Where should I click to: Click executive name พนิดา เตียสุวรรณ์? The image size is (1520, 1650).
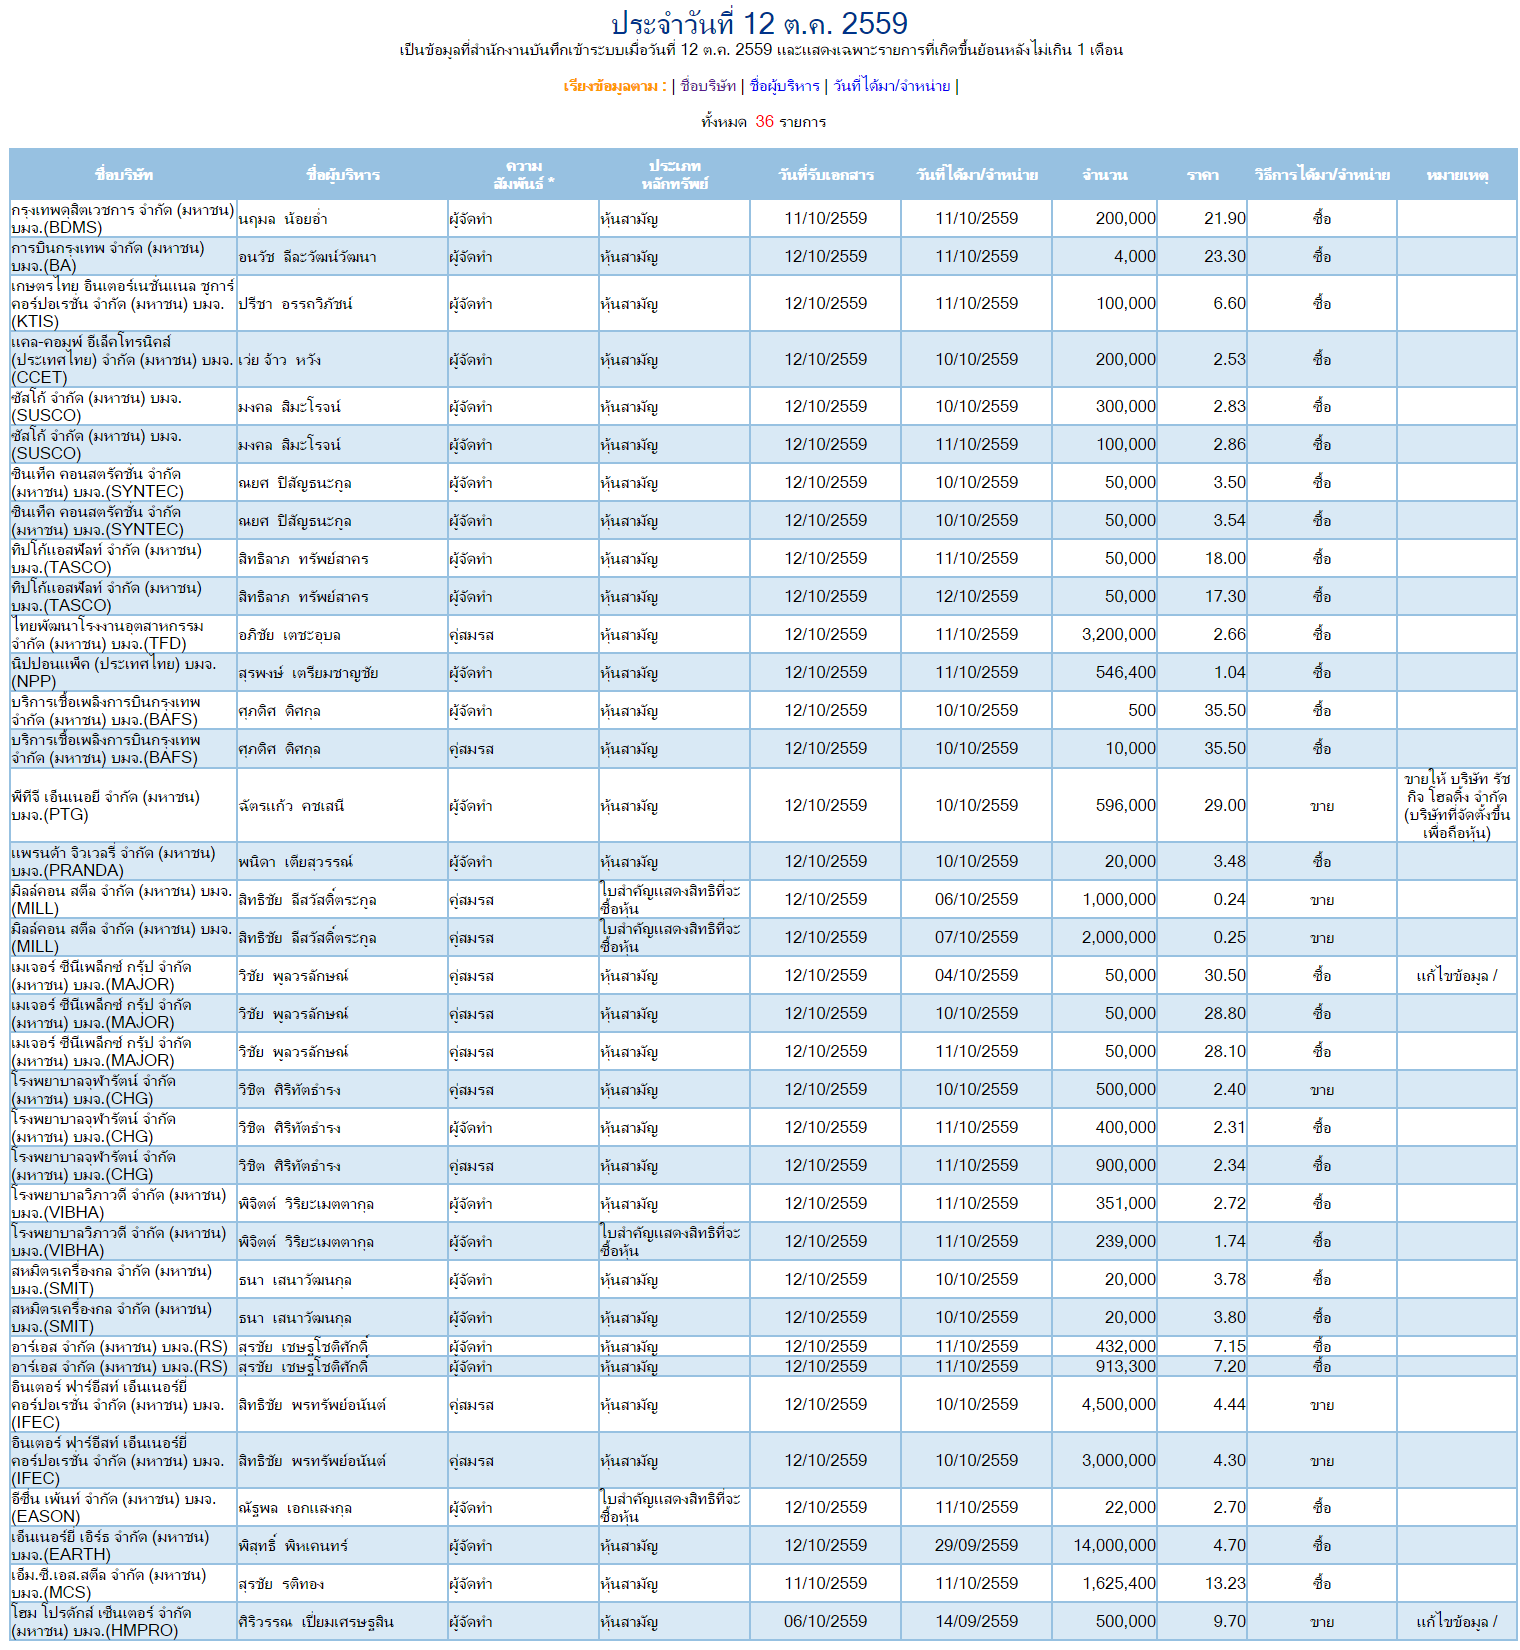tap(296, 862)
